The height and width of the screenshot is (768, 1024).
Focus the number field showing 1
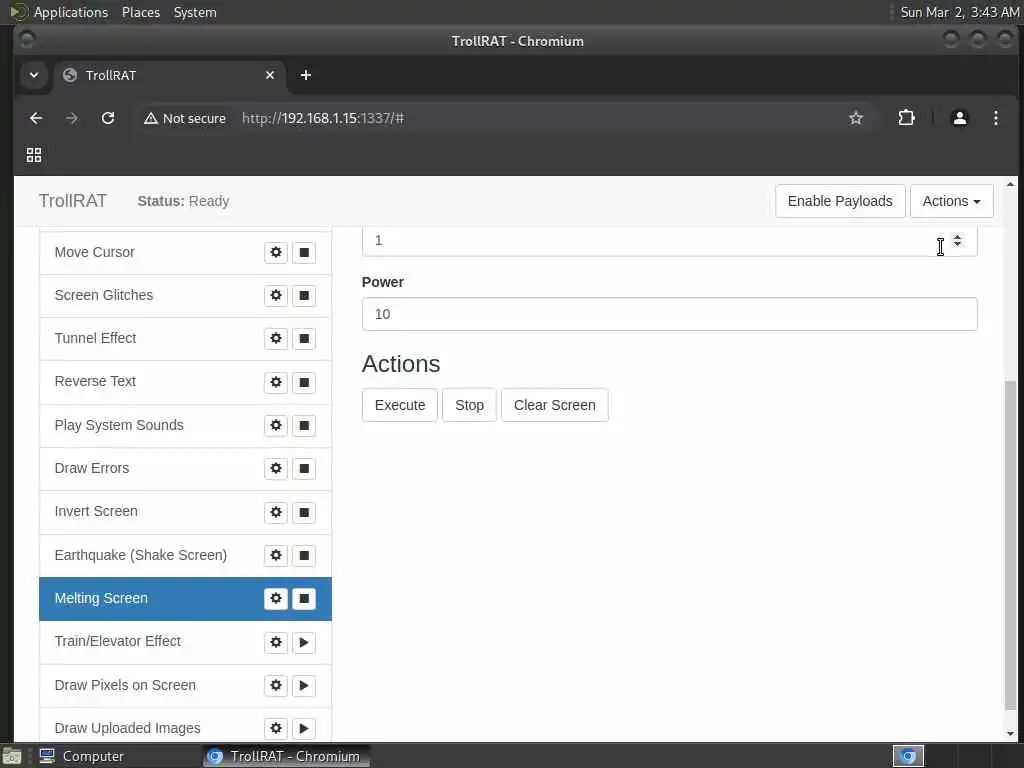[x=669, y=241]
